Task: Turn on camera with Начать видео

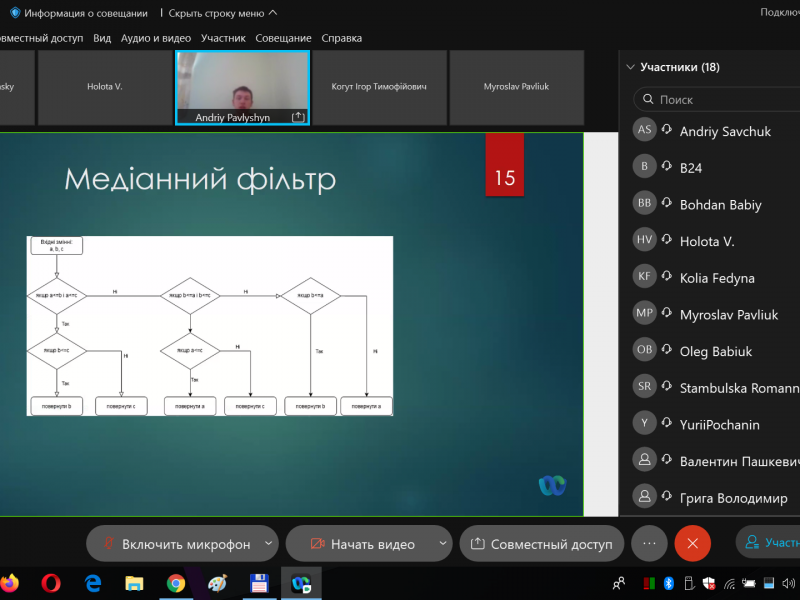Action: tap(362, 544)
